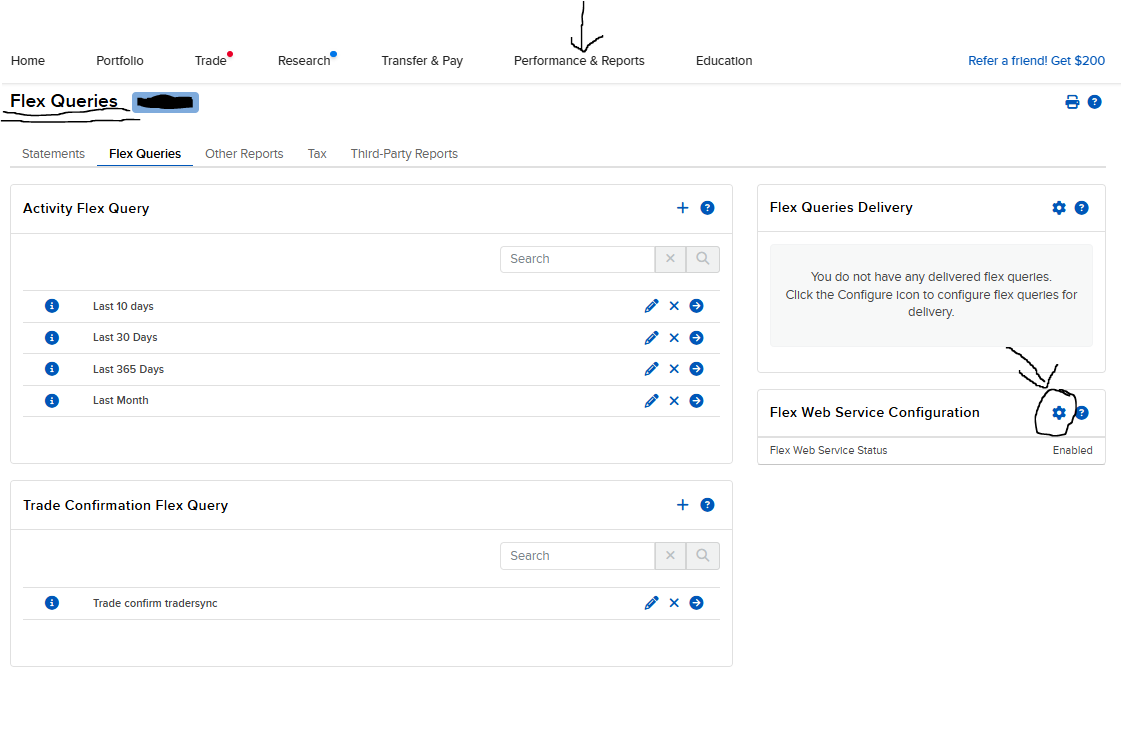
Task: Run the Last 30 Days query
Action: click(696, 337)
